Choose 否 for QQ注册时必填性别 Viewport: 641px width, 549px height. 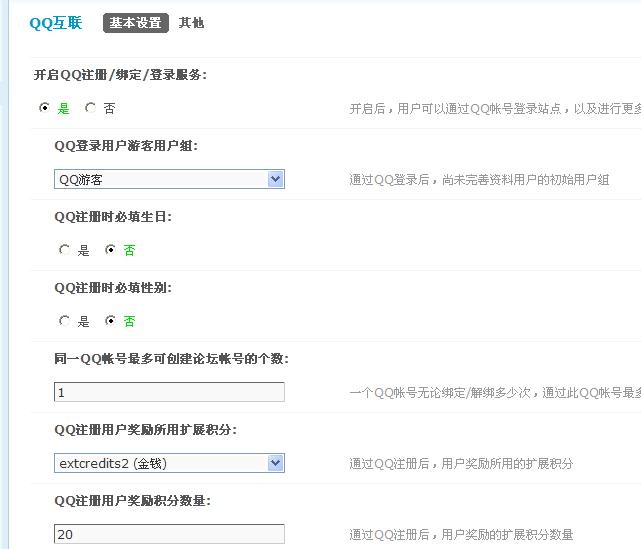111,321
